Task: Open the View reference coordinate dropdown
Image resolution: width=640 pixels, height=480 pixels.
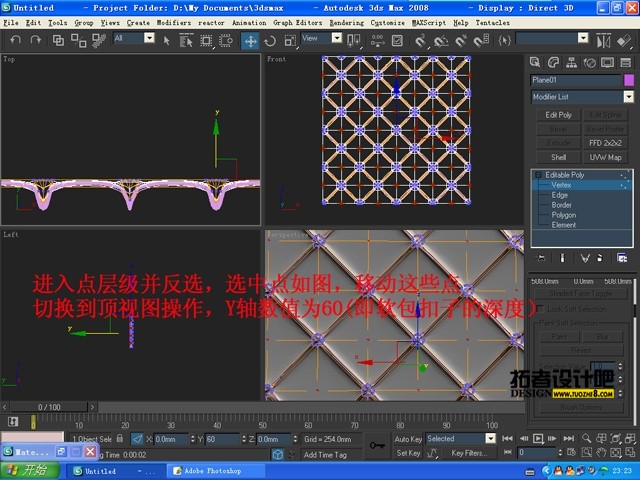Action: [337, 38]
